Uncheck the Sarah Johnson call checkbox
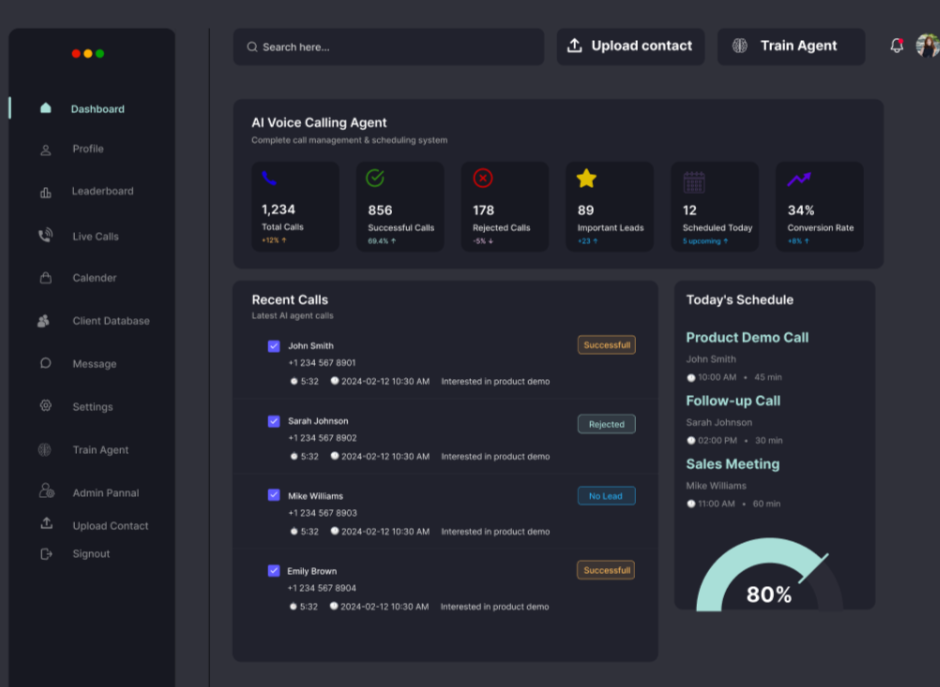The image size is (940, 687). point(274,421)
